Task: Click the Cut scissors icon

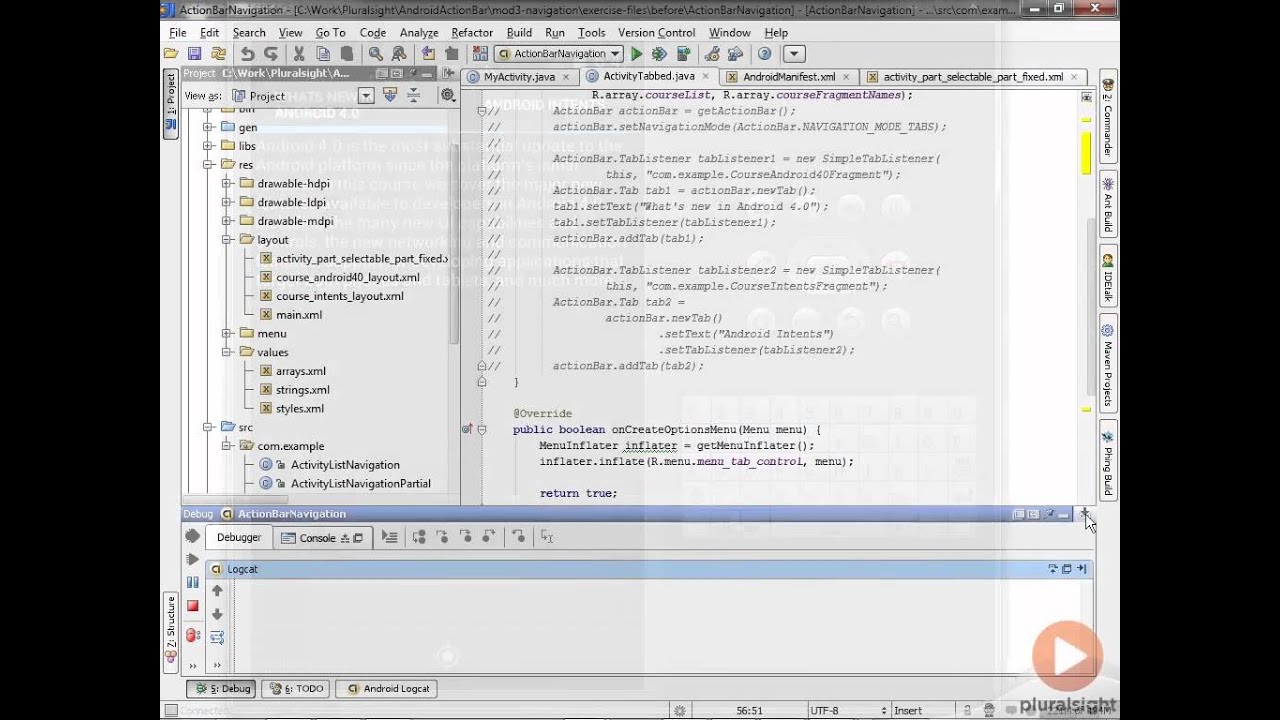Action: point(301,54)
